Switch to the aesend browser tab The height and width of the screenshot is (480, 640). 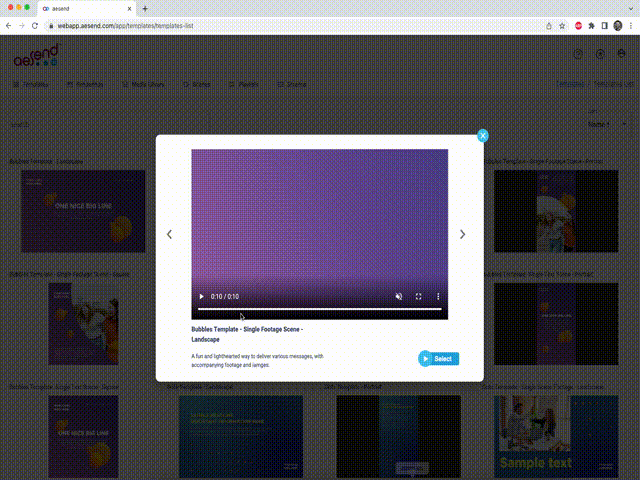(x=85, y=8)
